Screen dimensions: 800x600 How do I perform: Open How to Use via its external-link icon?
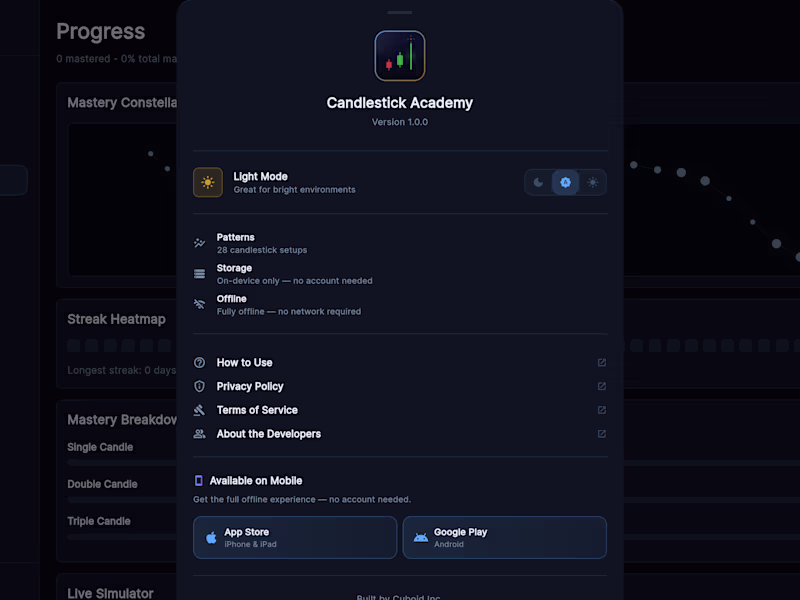(601, 362)
